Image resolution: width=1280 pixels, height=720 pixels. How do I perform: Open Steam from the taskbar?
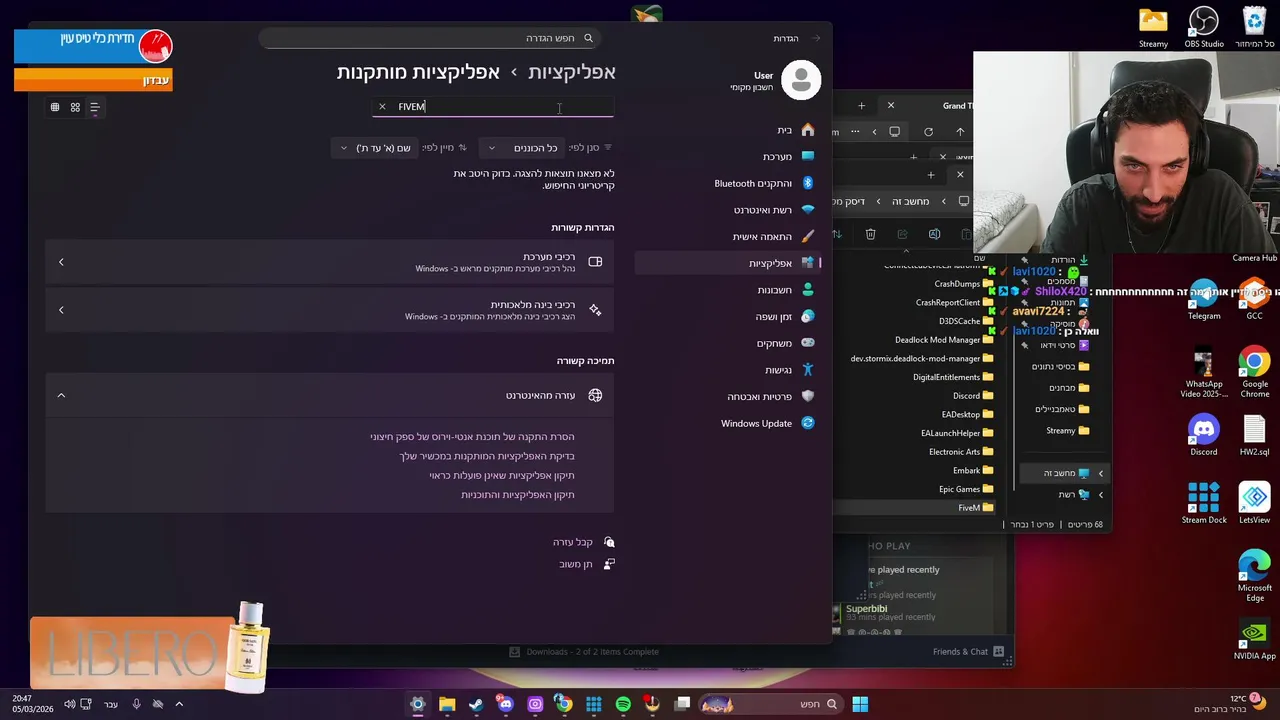click(x=476, y=704)
